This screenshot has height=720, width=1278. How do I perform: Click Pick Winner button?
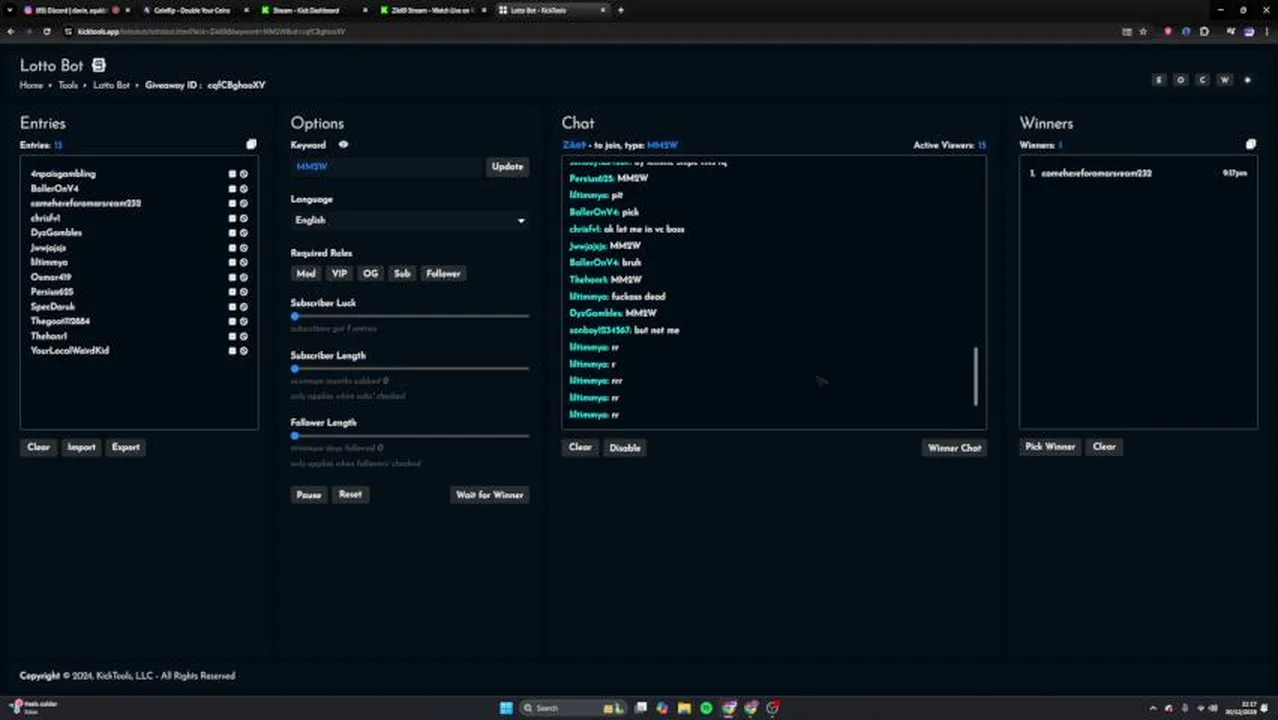(x=1050, y=447)
